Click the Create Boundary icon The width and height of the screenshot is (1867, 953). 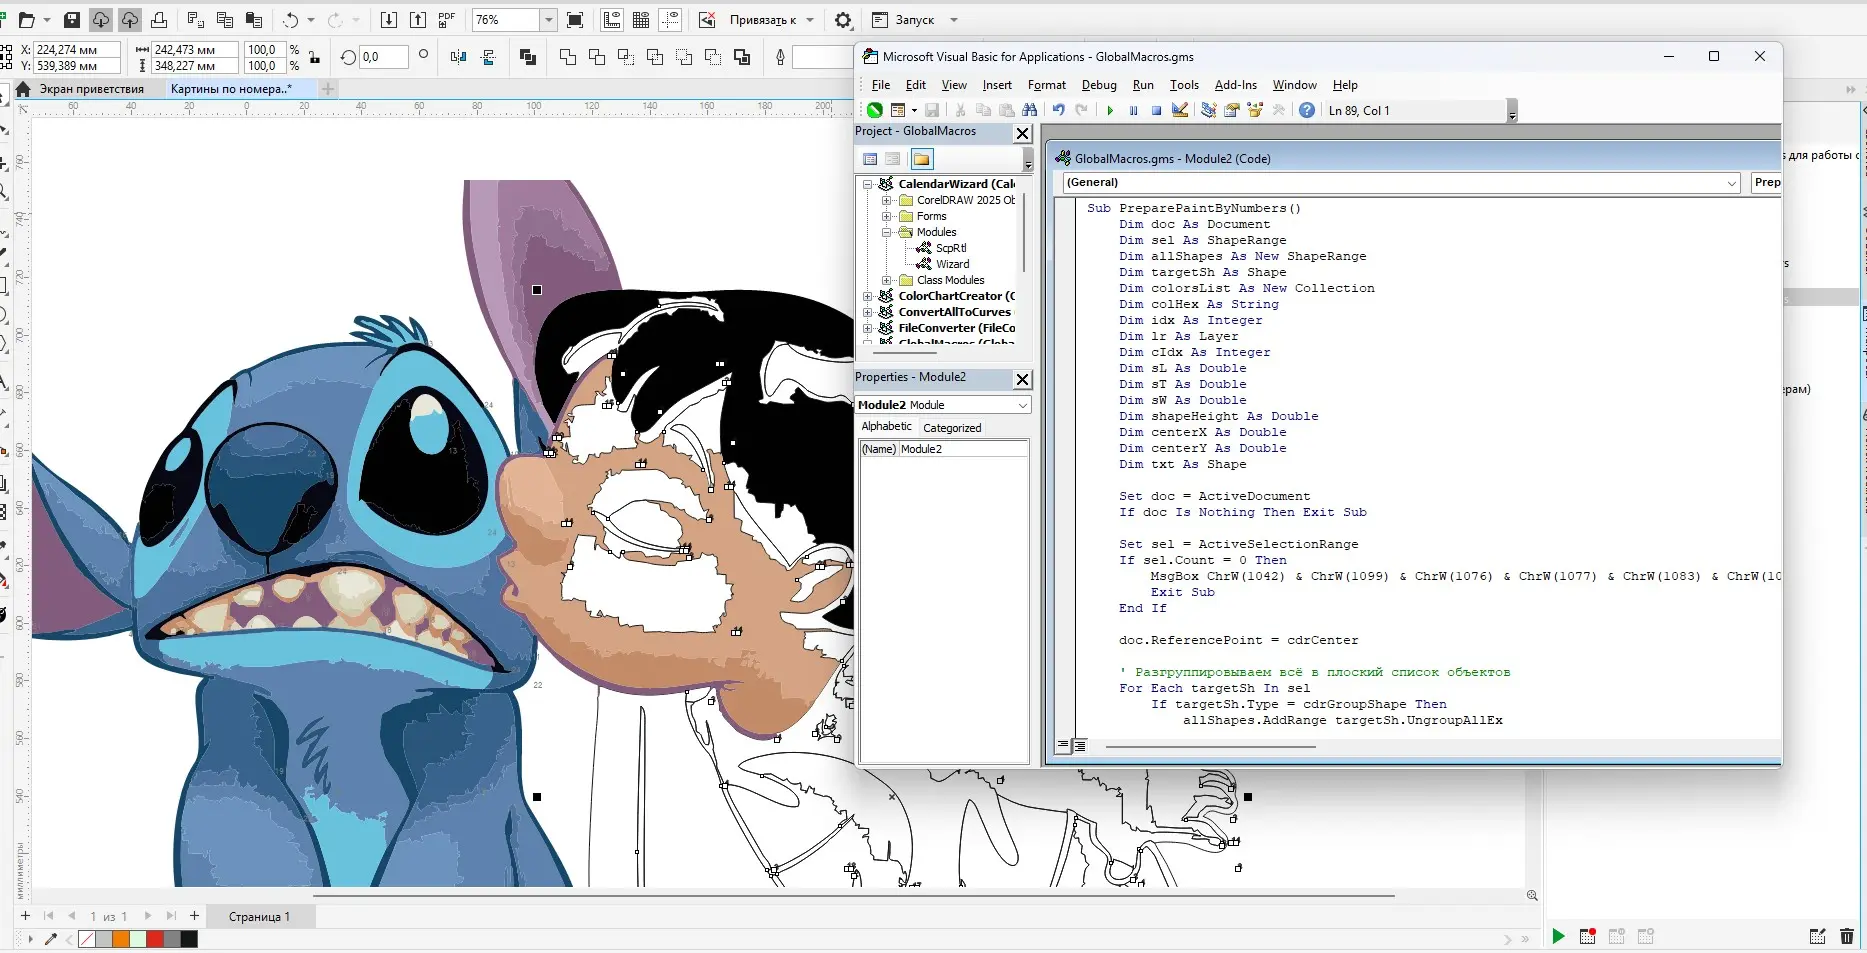coord(742,57)
